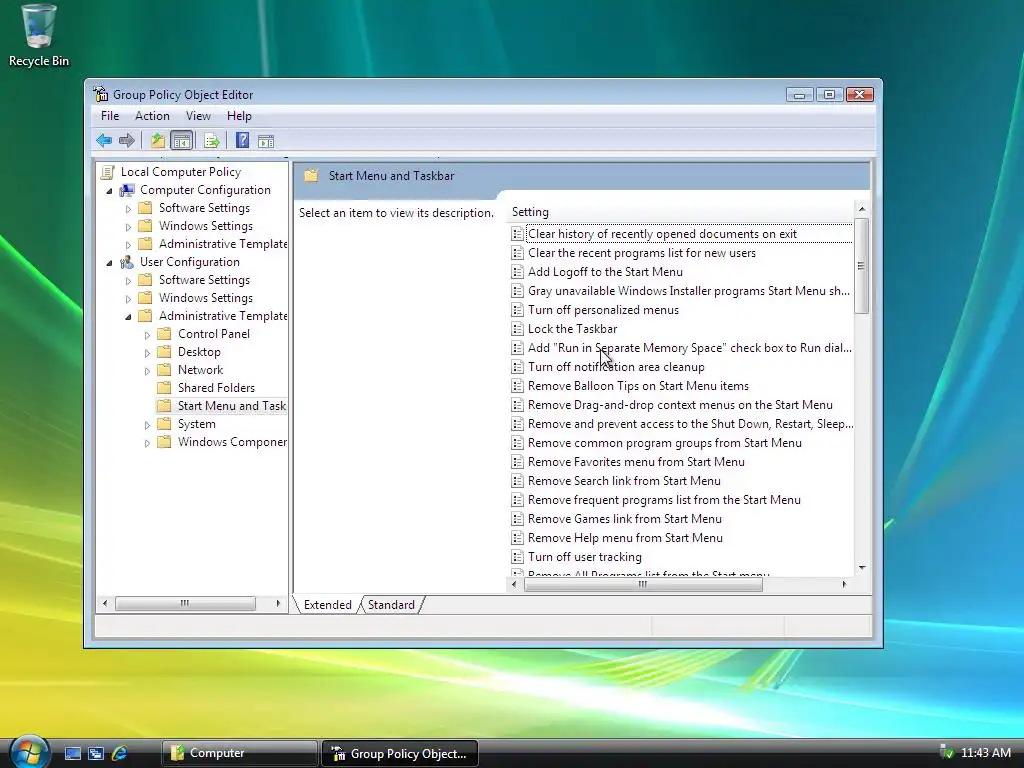Viewport: 1024px width, 768px height.
Task: Collapse Administrative Templates under User Configuration
Action: (x=128, y=317)
